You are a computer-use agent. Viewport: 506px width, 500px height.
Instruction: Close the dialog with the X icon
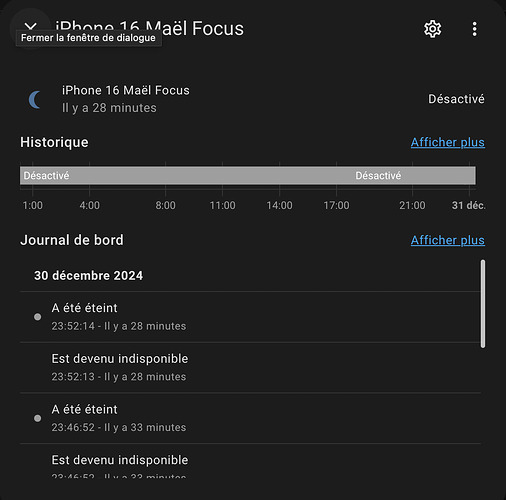[x=31, y=27]
